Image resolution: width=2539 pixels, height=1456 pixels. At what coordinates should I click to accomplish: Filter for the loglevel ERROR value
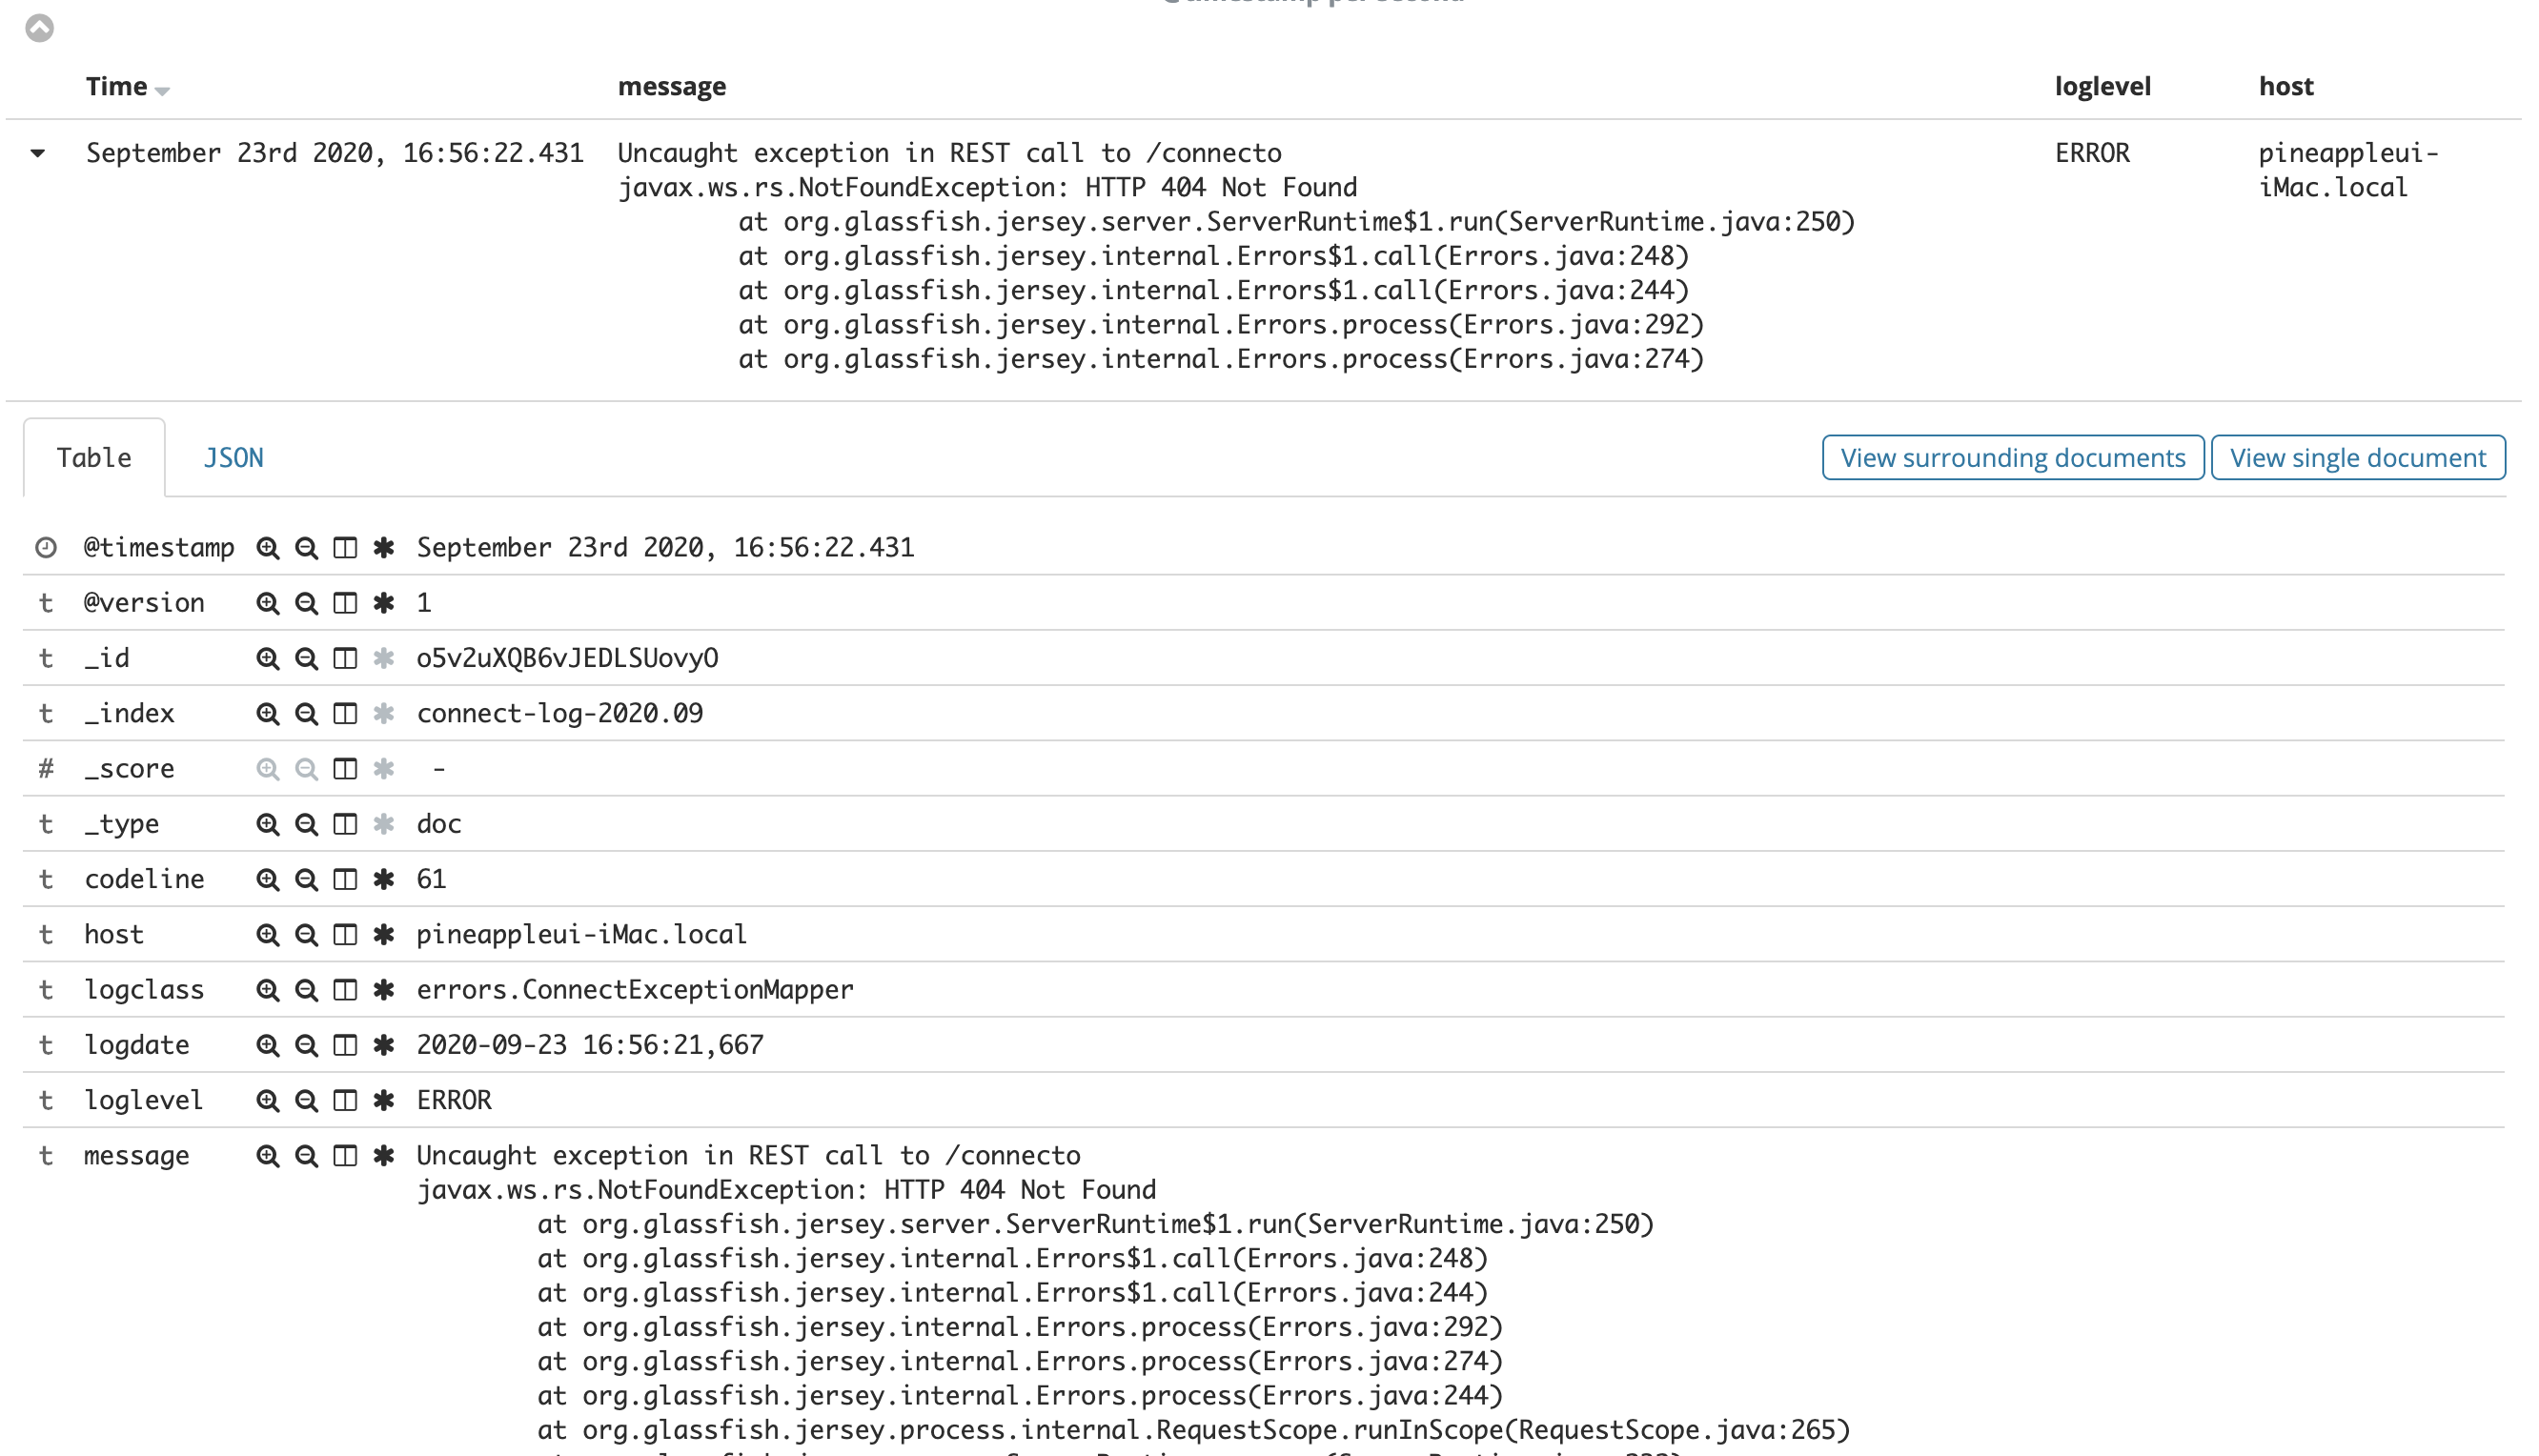267,1101
